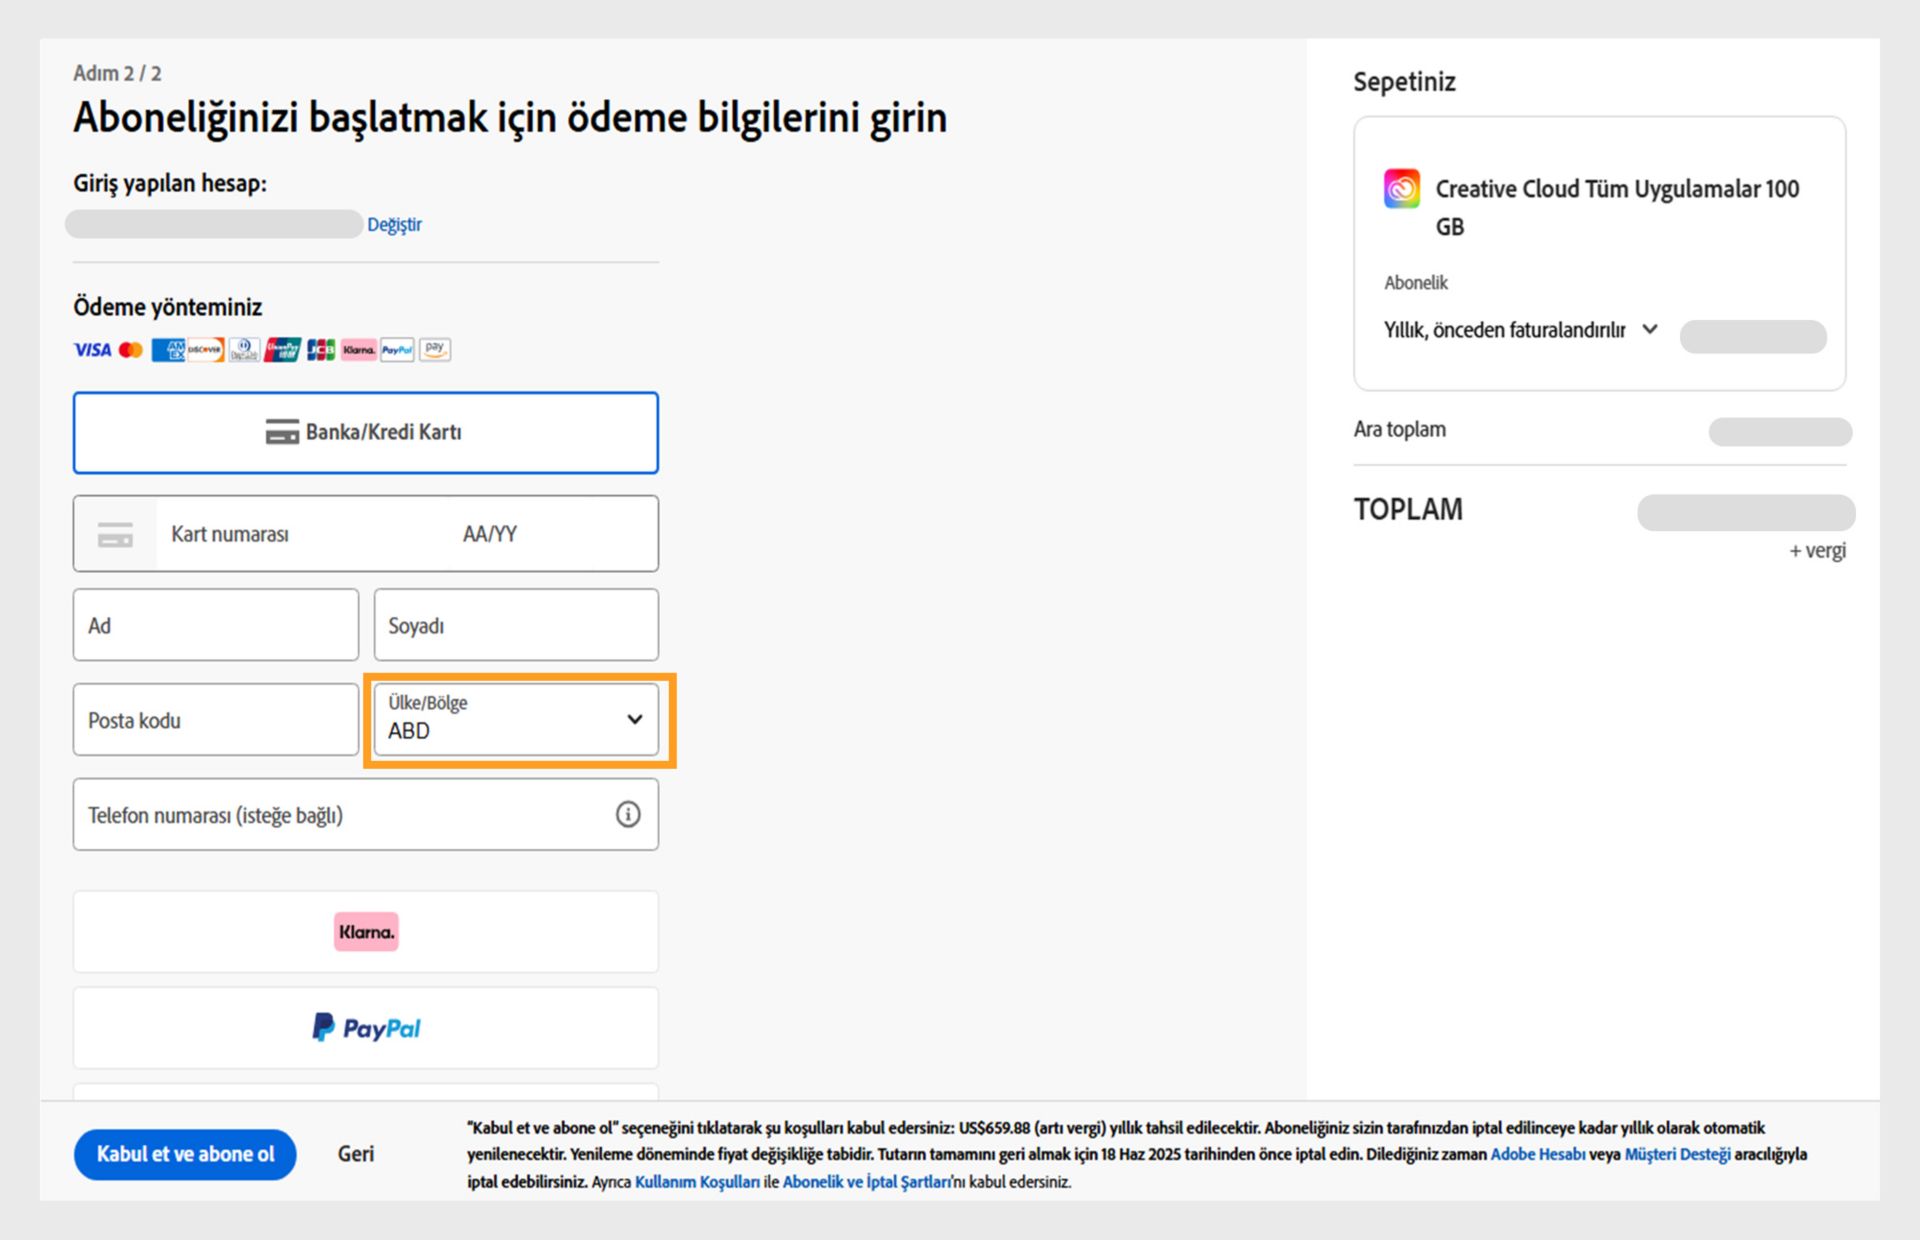Viewport: 1920px width, 1240px height.
Task: Click the phone number info icon
Action: click(x=627, y=815)
